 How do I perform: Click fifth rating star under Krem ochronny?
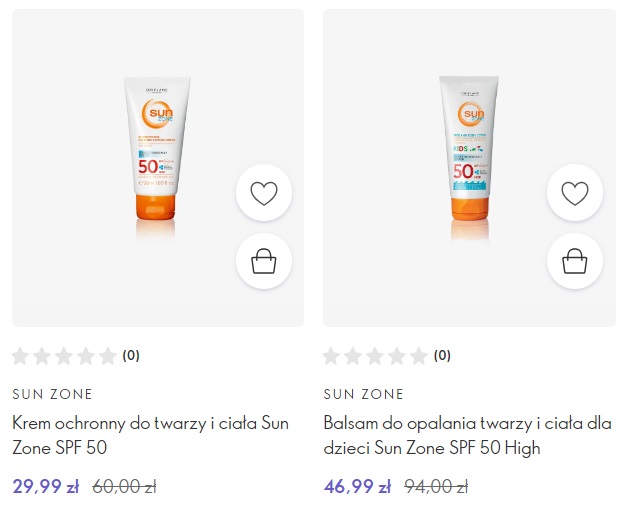click(109, 355)
